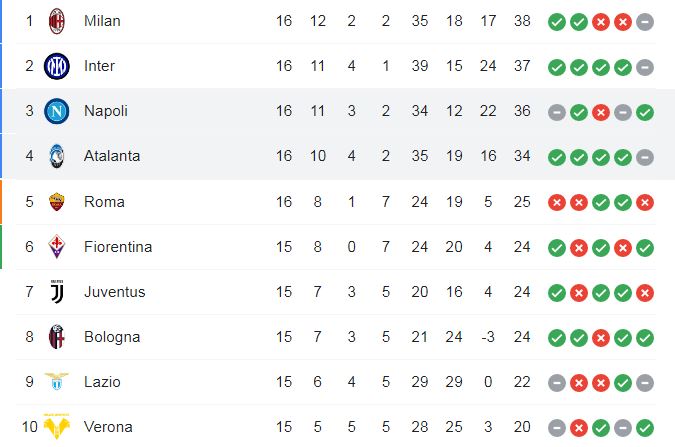675x447 pixels.
Task: Click Milan's first green win indicator
Action: click(557, 22)
